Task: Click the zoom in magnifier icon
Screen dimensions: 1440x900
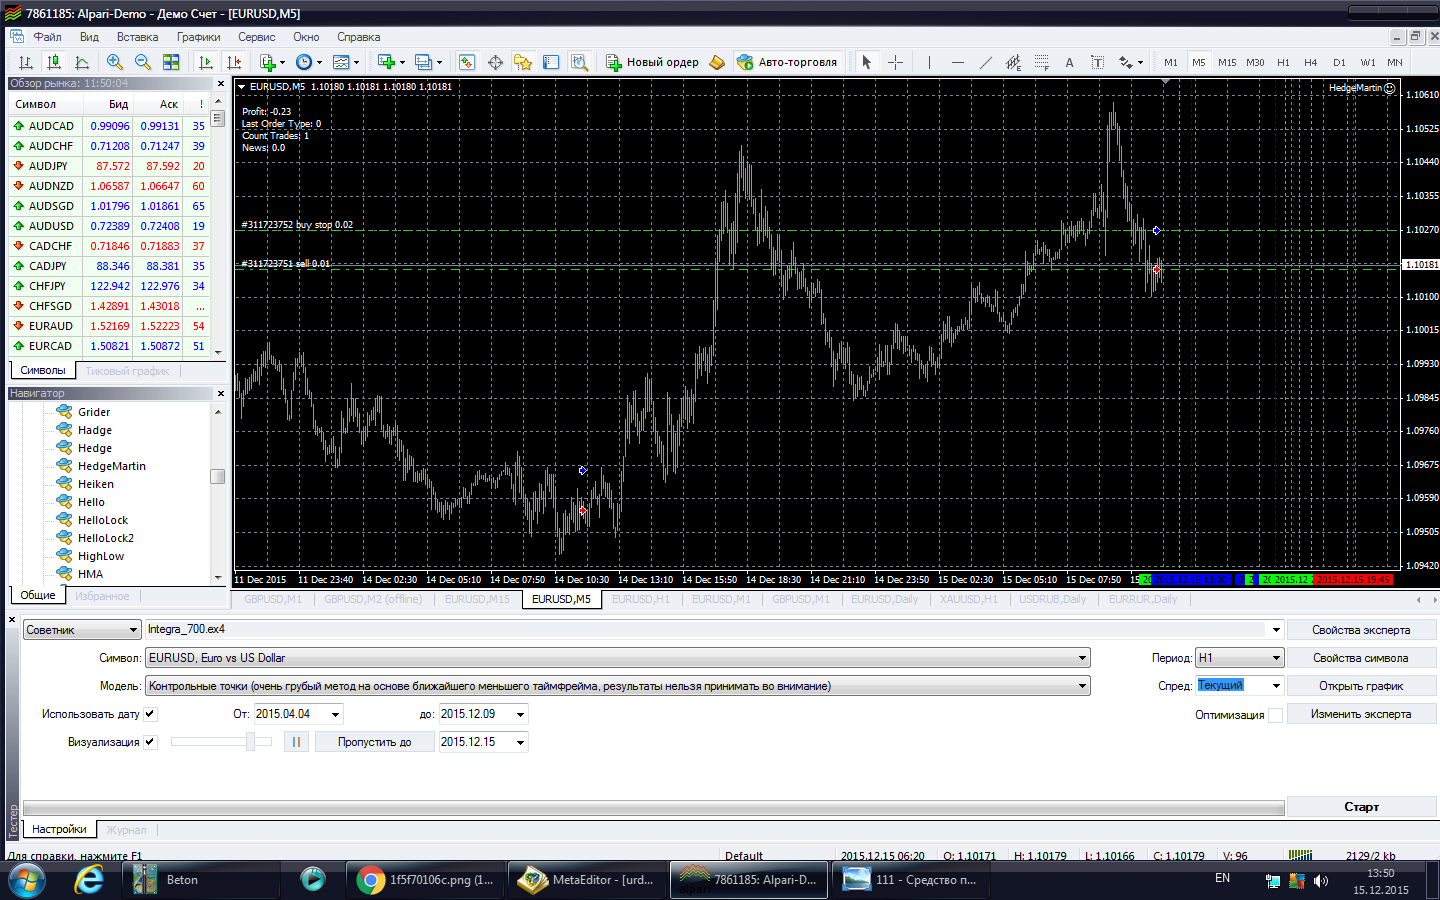Action: click(115, 62)
